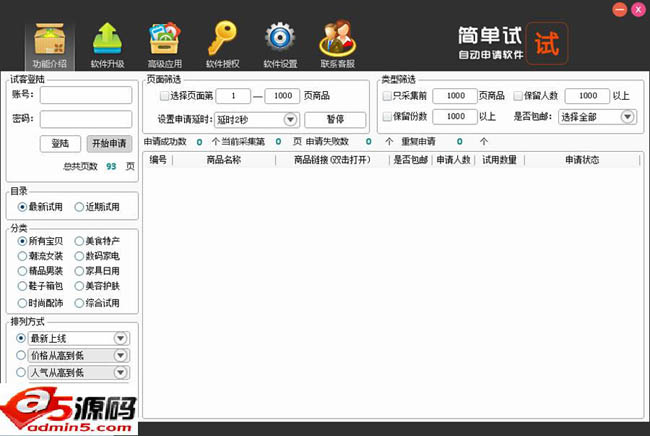
Task: Click the 申请失败数 label
Action: pos(327,142)
